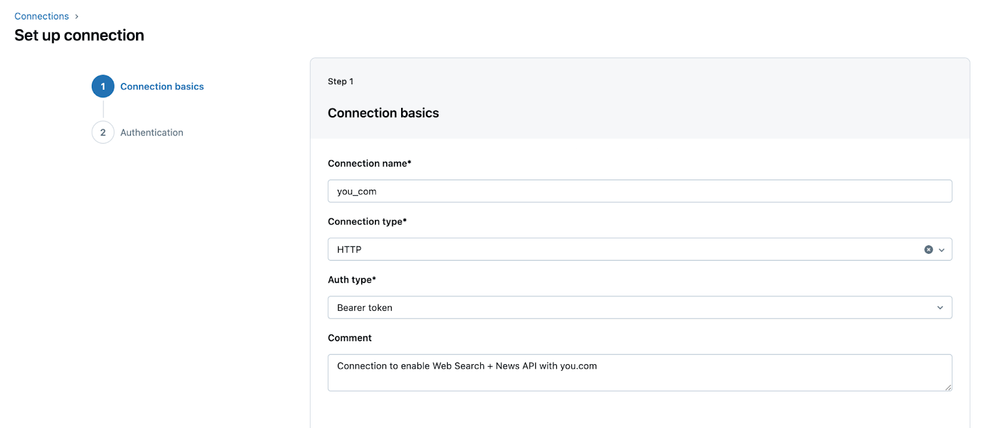
Task: Click the Comment box resize handle
Action: pos(947,386)
